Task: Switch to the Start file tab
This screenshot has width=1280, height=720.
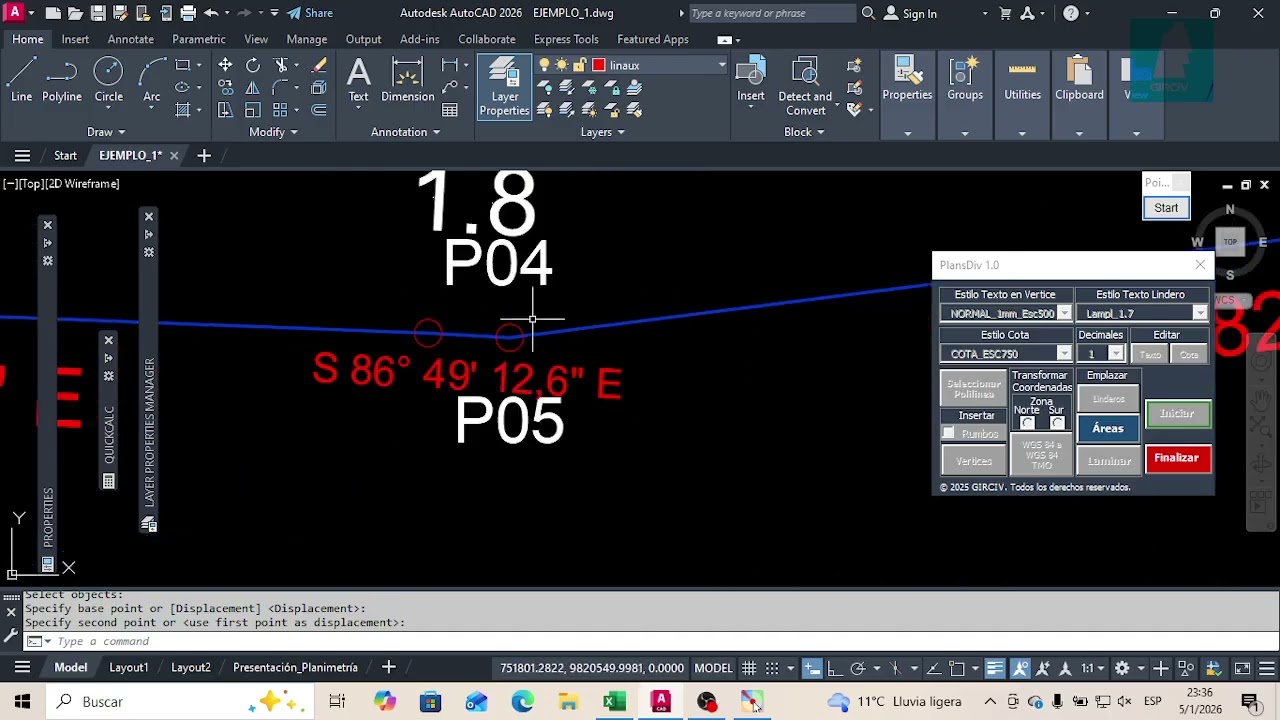Action: 65,155
